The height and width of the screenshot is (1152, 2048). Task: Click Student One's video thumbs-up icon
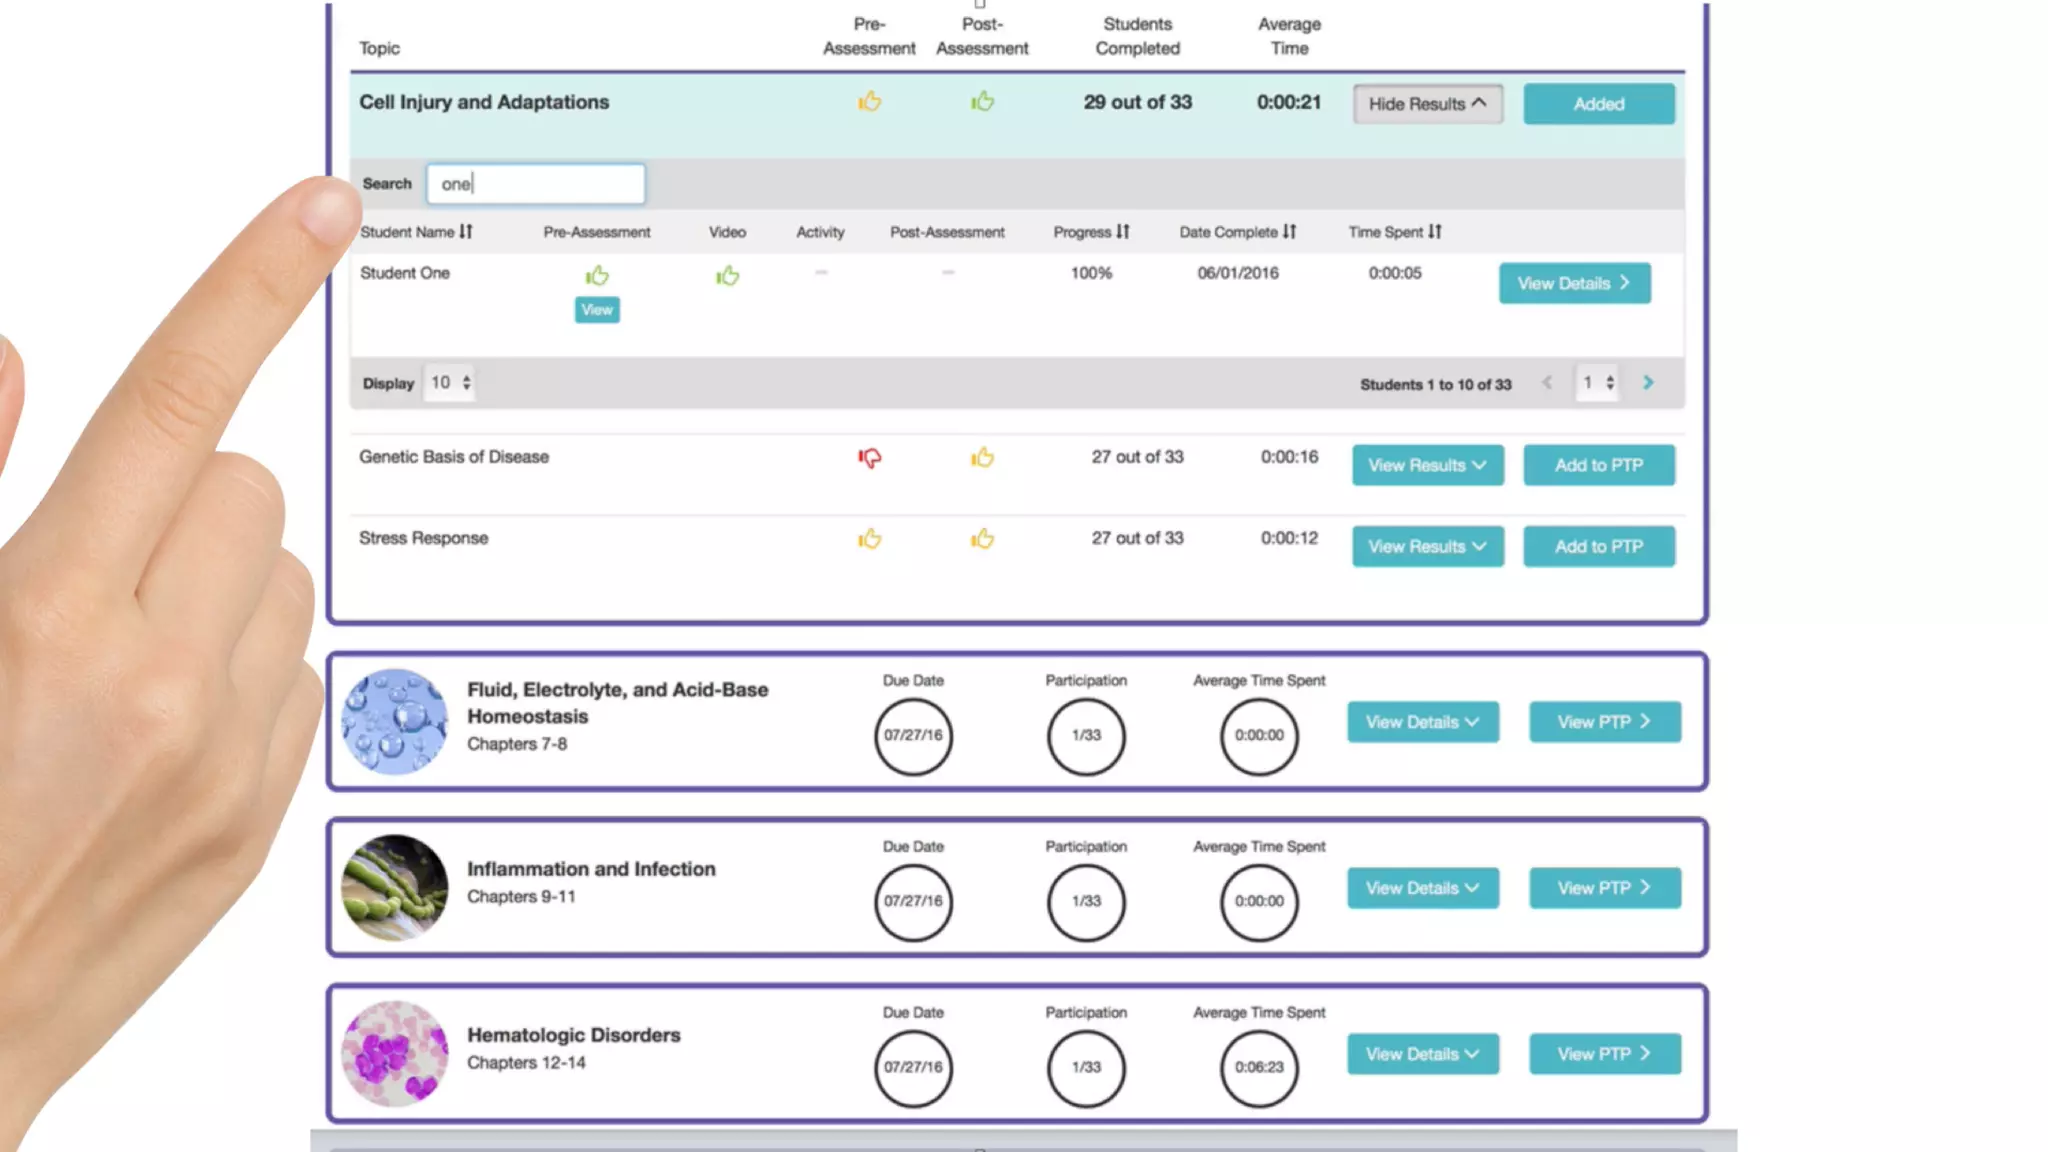727,275
